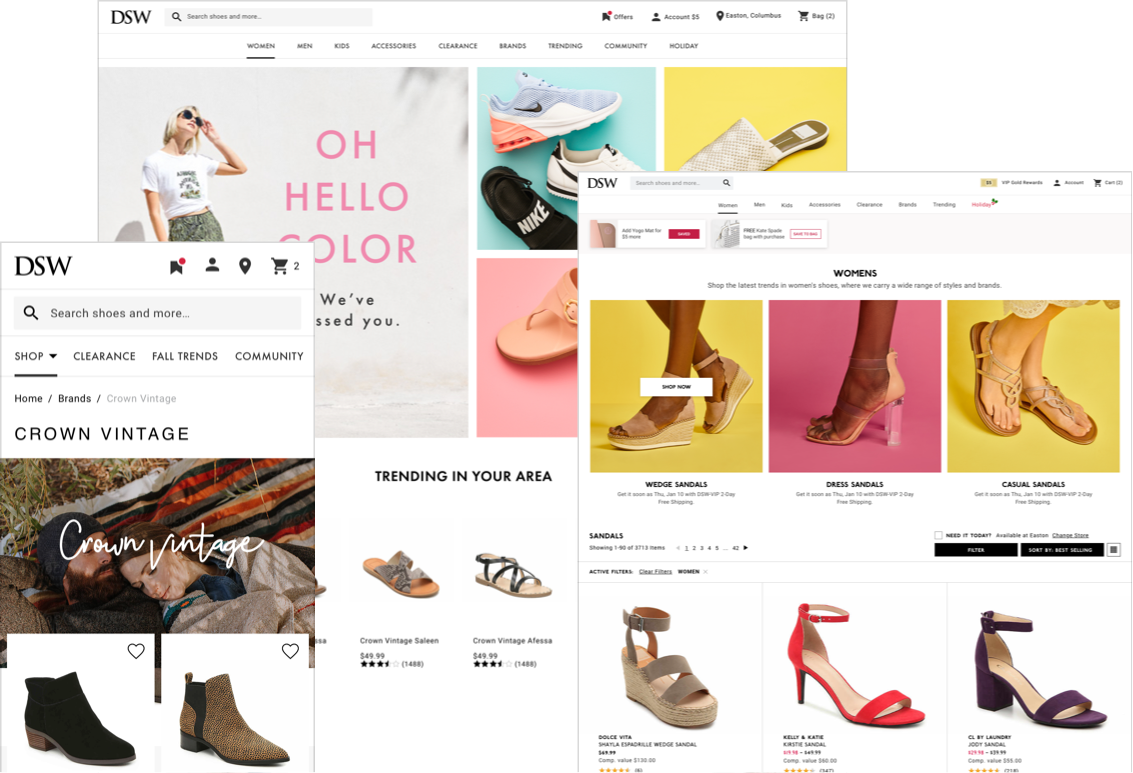The image size is (1133, 773).
Task: Click the Womens window search input field
Action: click(681, 183)
